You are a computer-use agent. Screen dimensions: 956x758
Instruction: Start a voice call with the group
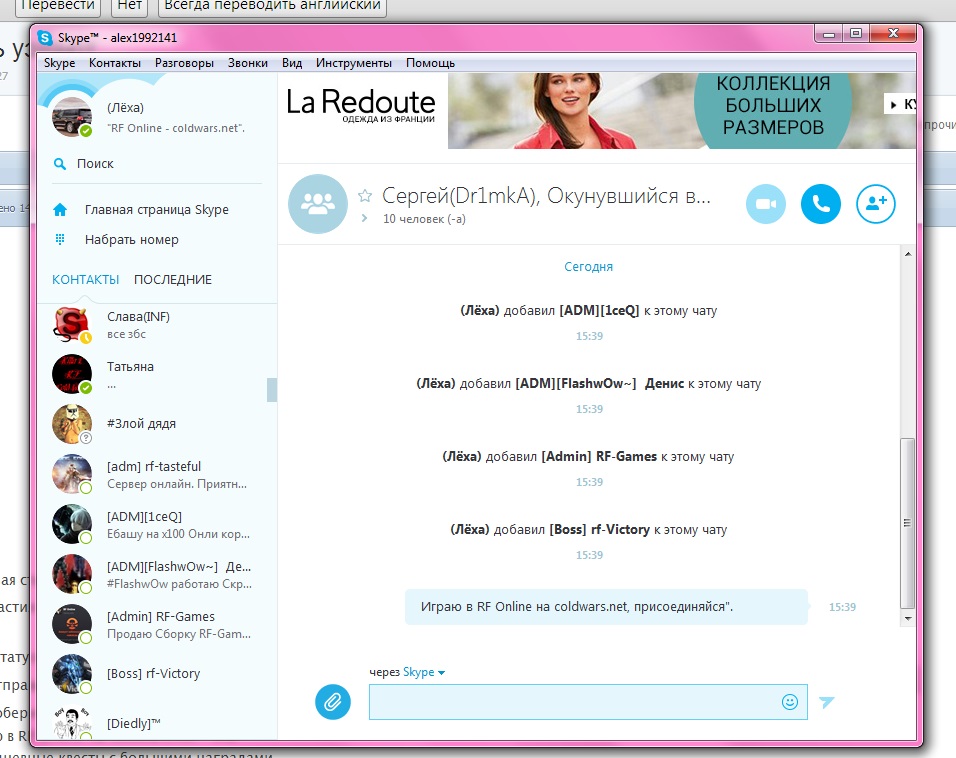[821, 204]
